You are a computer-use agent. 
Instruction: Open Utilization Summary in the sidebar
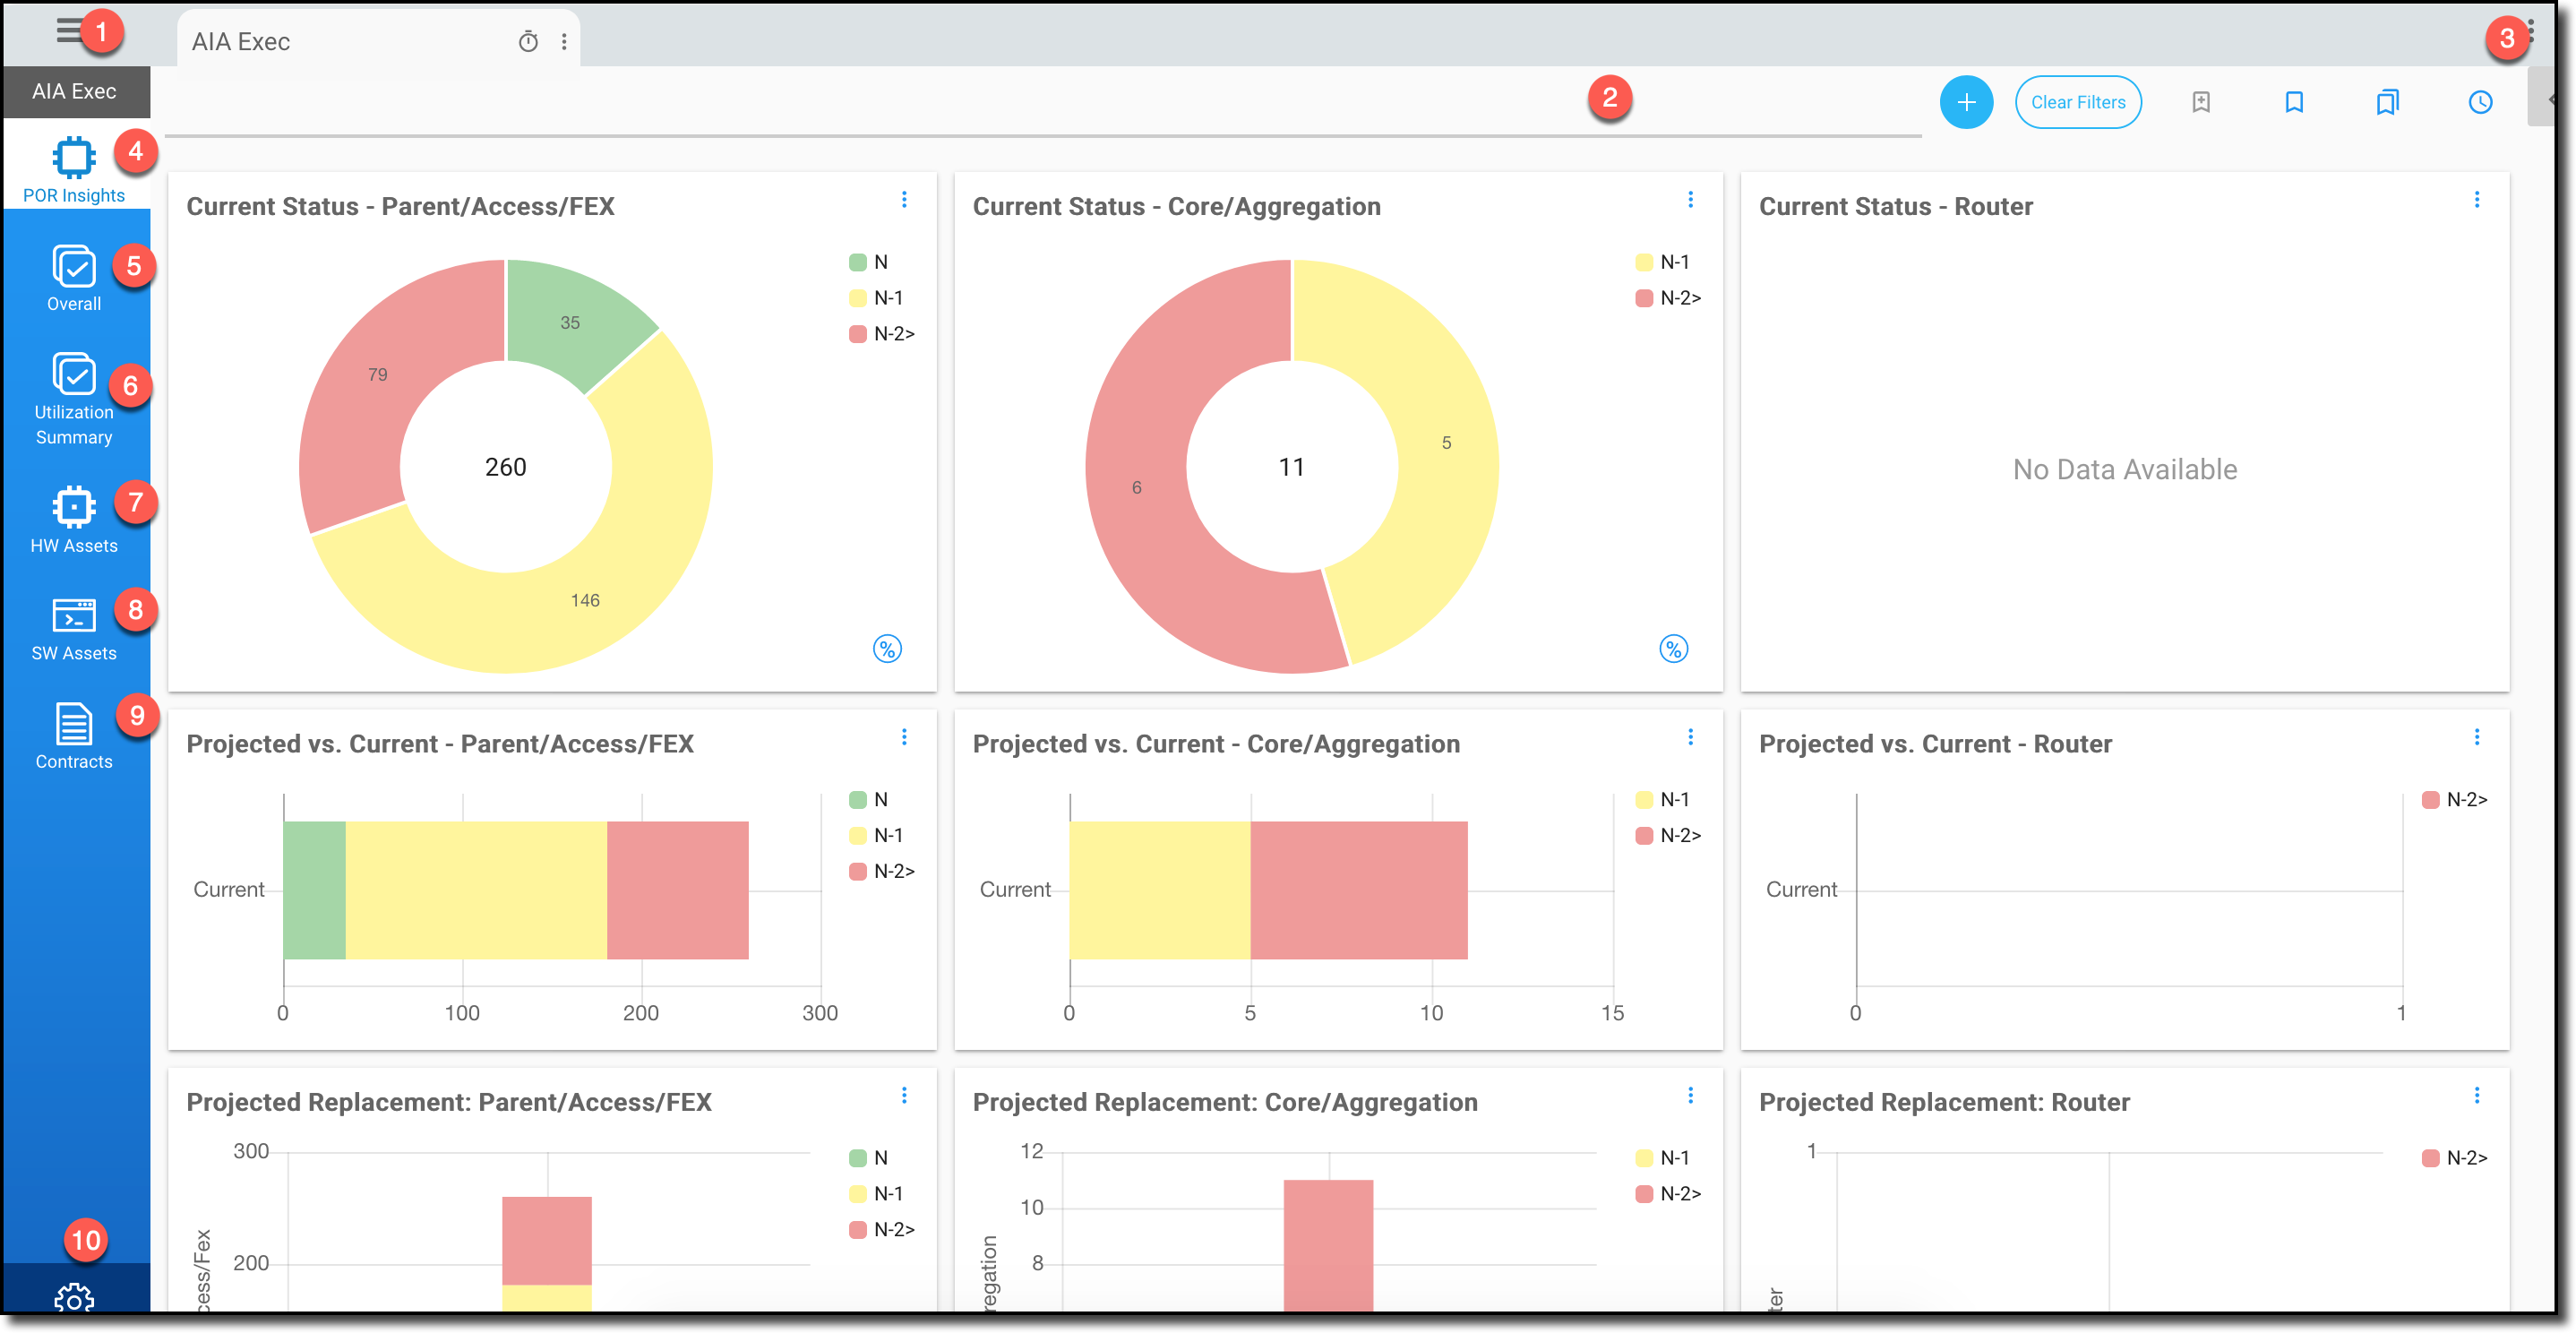(74, 398)
